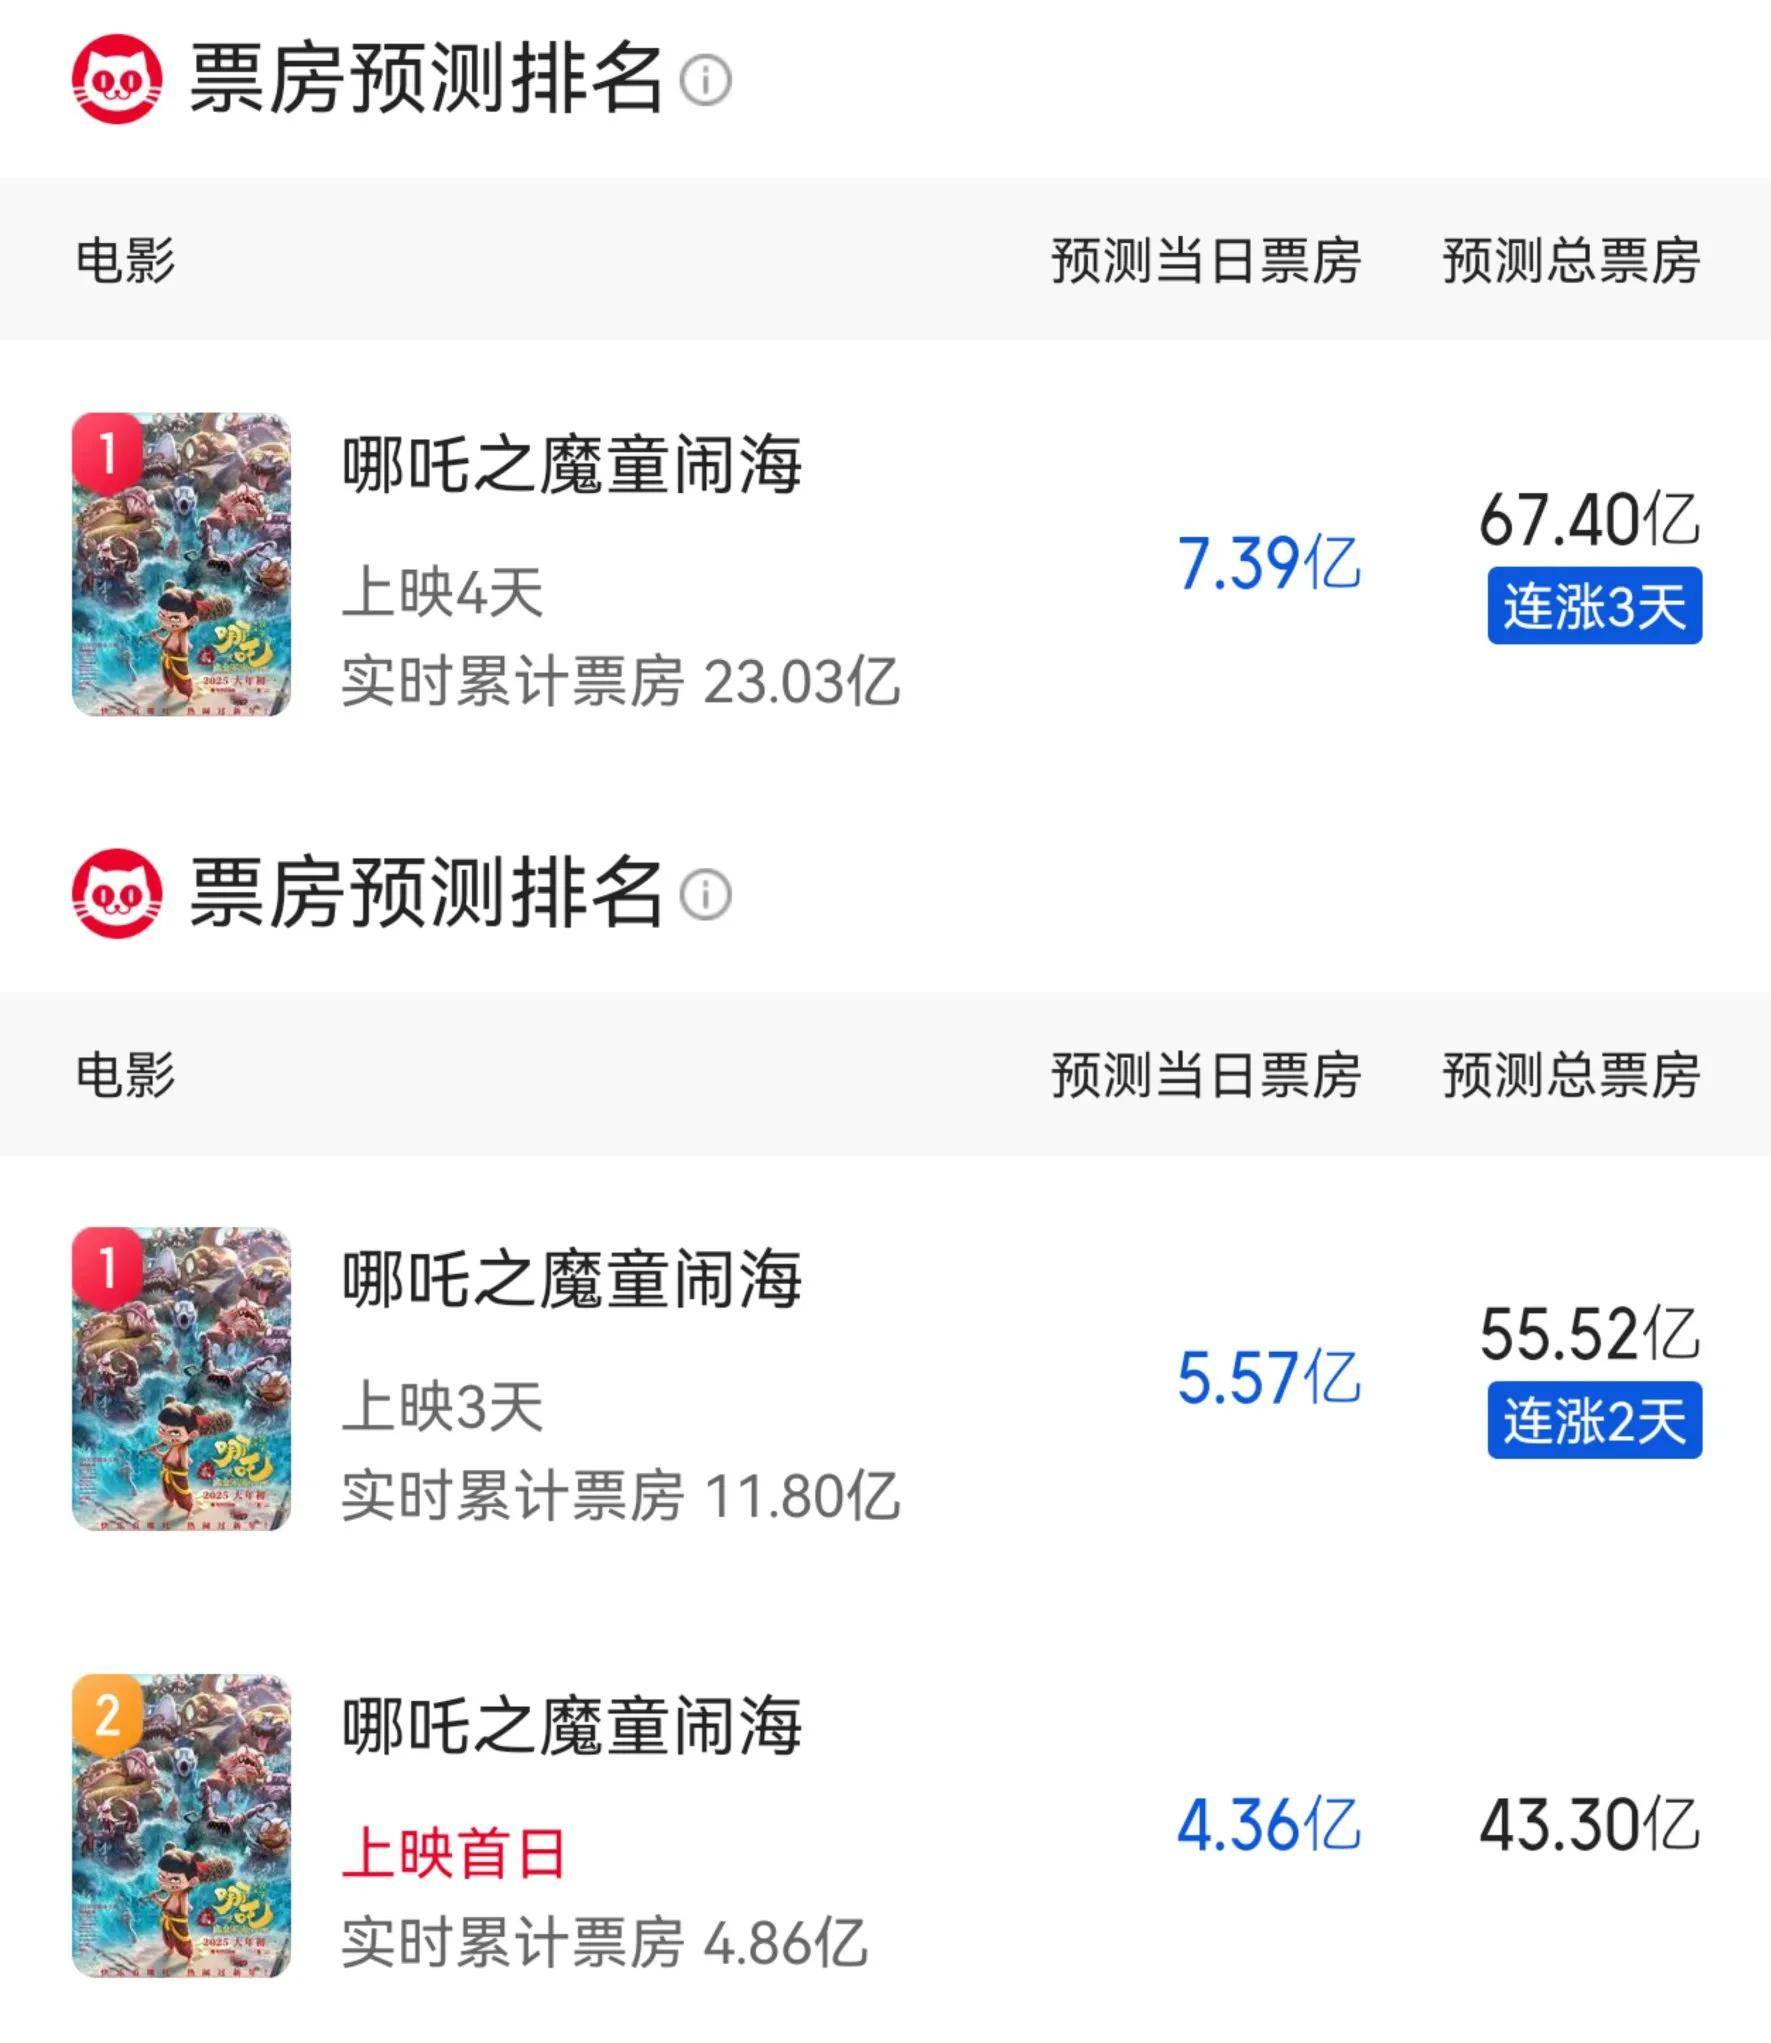Screen dimensions: 1771x2043
Task: Click rank 1 badge on 上映3天 poster
Action: (x=107, y=1266)
